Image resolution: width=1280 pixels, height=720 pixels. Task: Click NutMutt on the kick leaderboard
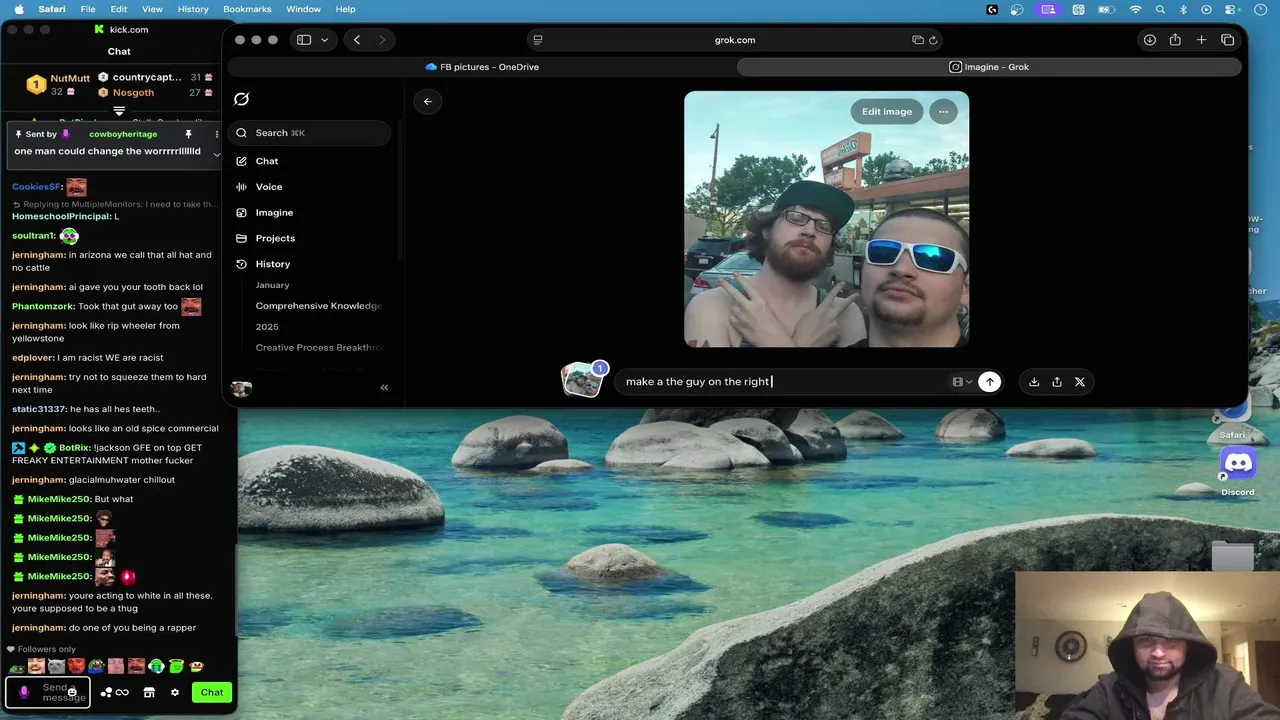tap(70, 78)
